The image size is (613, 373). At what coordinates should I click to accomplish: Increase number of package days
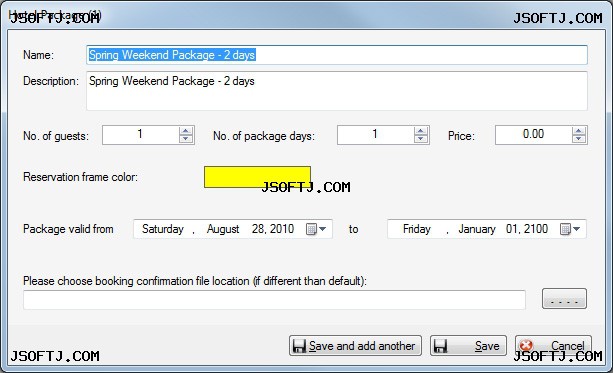coord(421,131)
